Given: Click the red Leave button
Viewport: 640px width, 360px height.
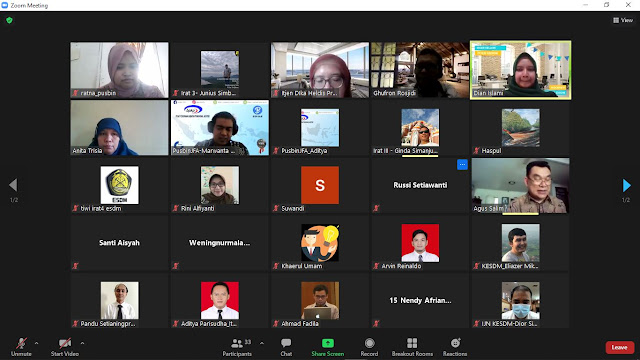Looking at the screenshot, I should point(620,347).
